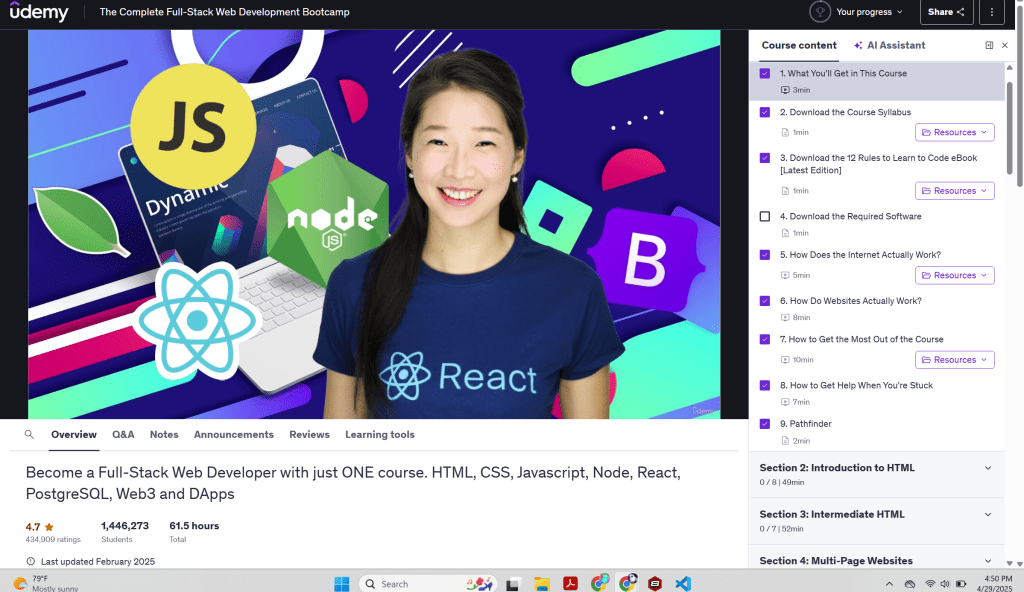Open the Q&A tab

pos(123,434)
